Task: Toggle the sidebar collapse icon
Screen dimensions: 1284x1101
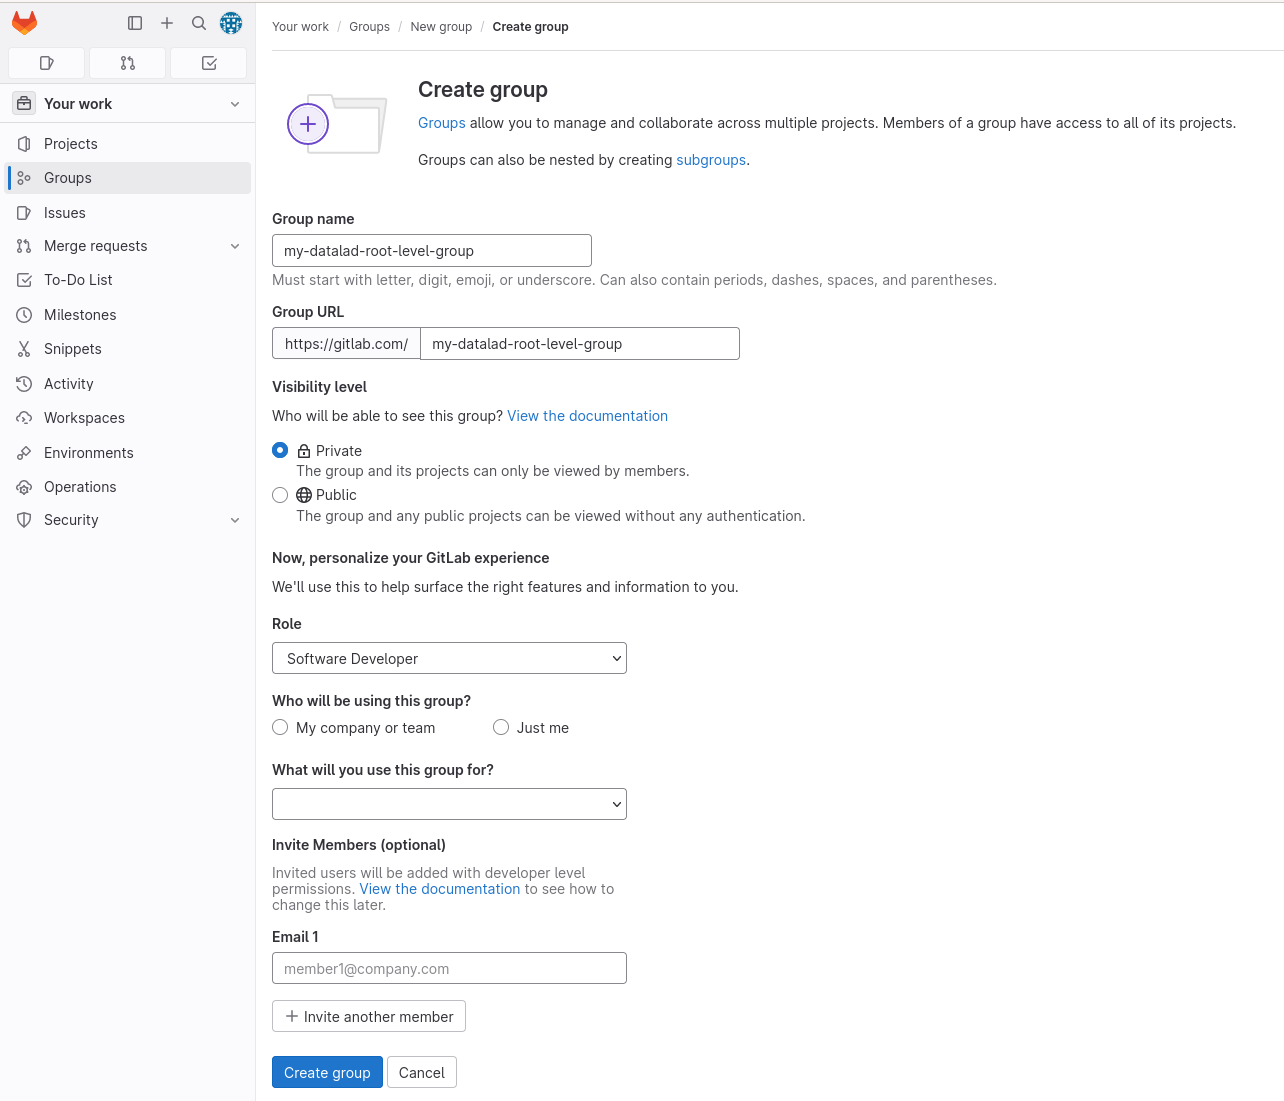Action: (x=135, y=23)
